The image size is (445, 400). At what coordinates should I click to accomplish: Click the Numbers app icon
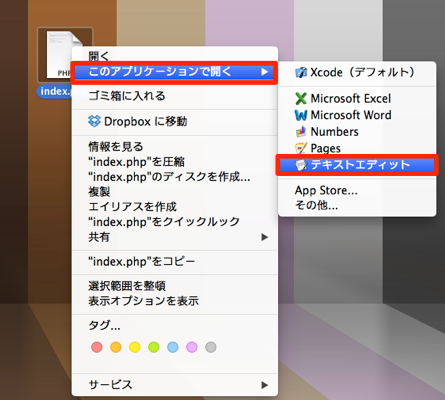[301, 132]
